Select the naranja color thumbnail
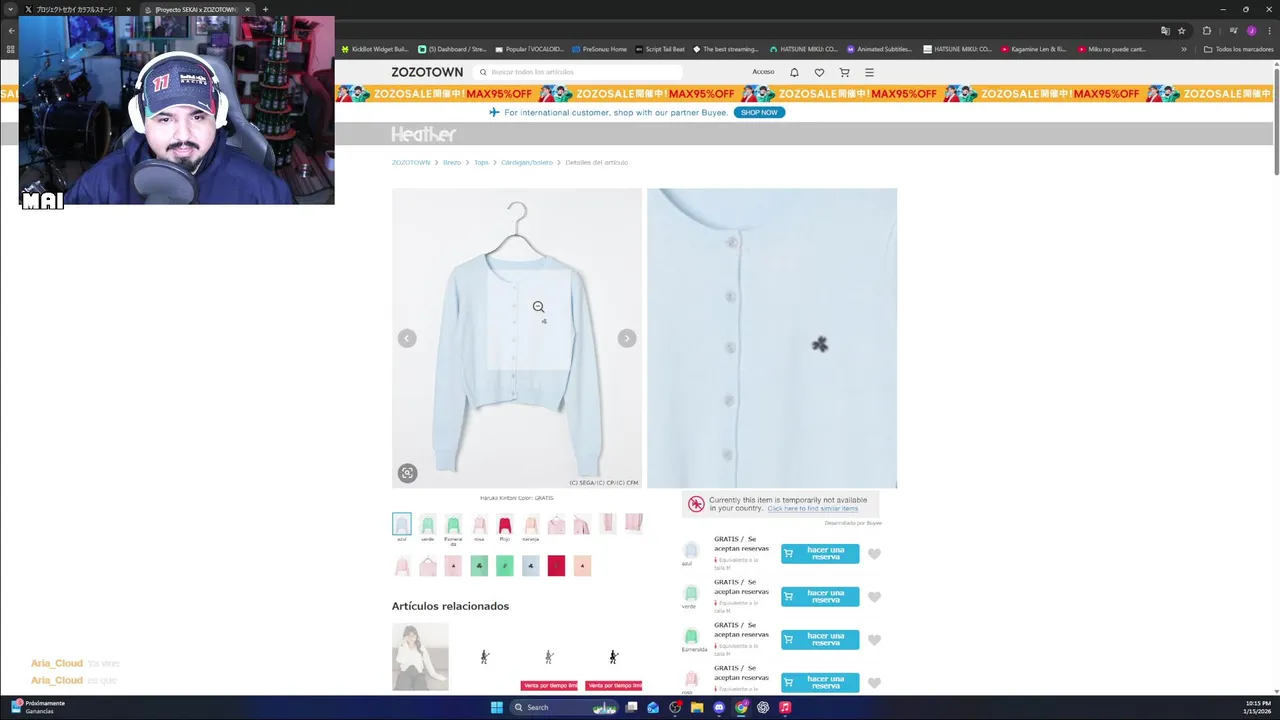 click(531, 524)
